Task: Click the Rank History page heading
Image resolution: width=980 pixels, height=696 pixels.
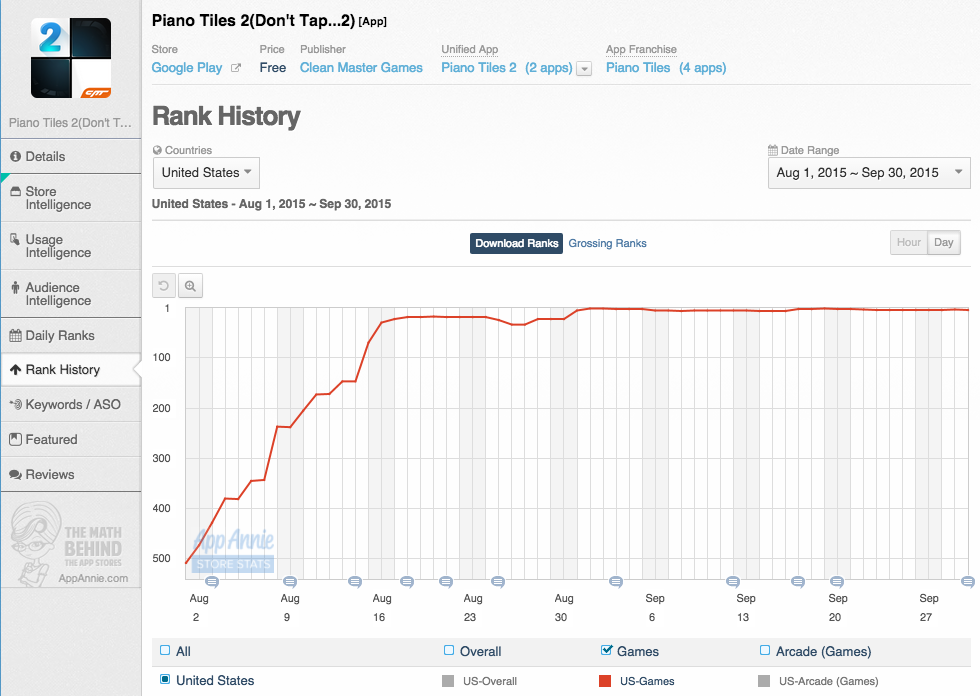Action: 226,116
